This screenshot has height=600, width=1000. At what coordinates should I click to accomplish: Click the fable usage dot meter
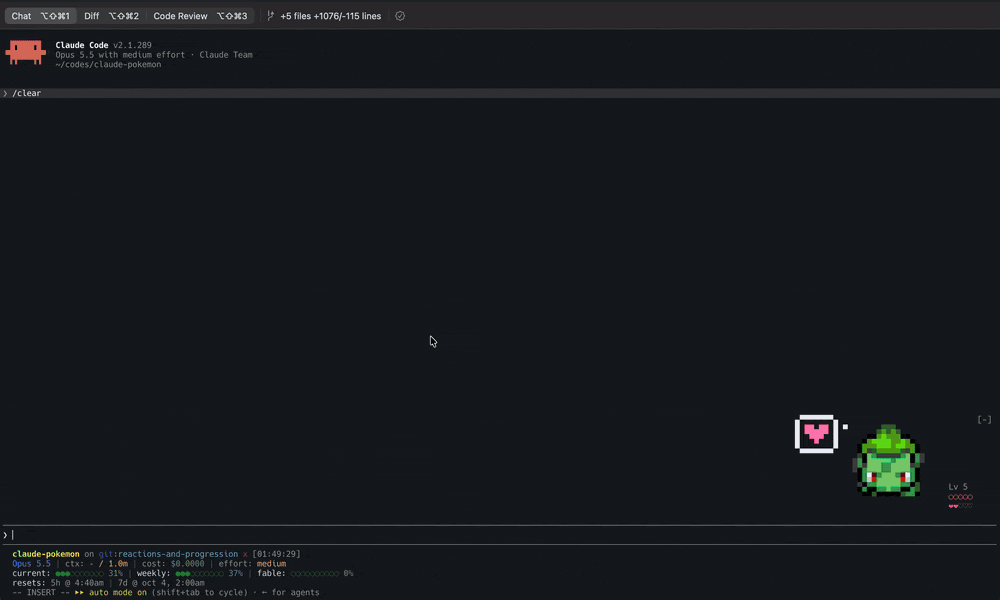click(314, 573)
